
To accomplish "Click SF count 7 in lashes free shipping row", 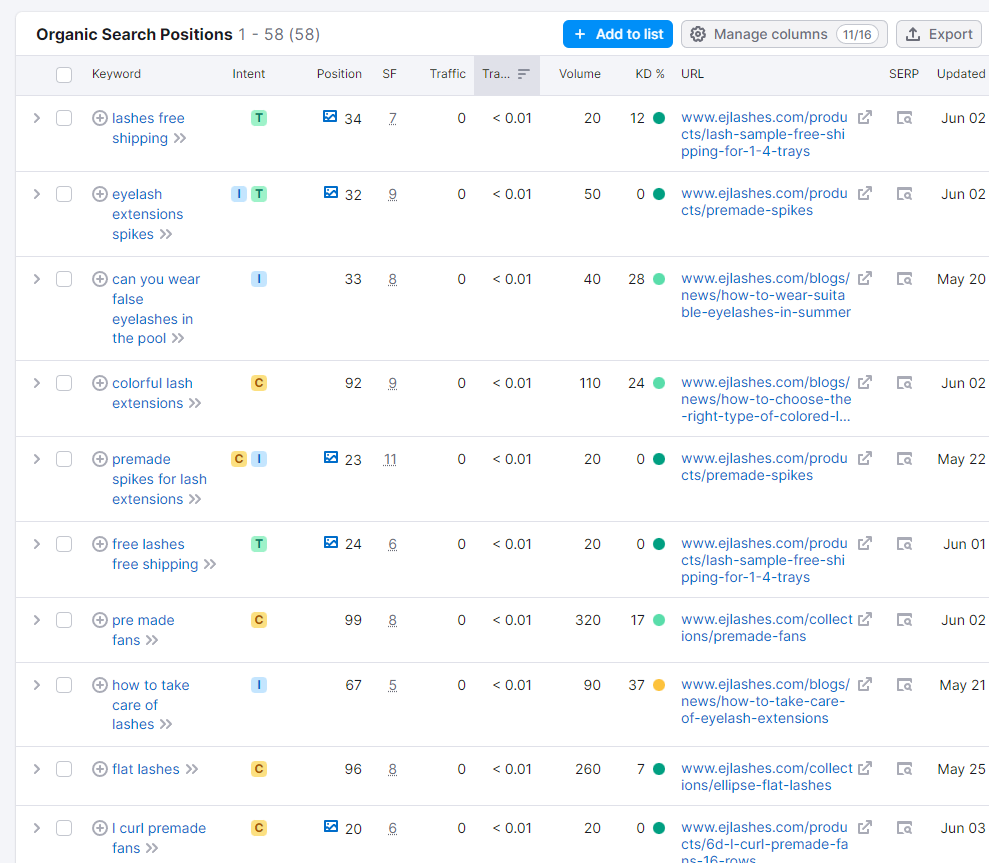I will tap(392, 119).
